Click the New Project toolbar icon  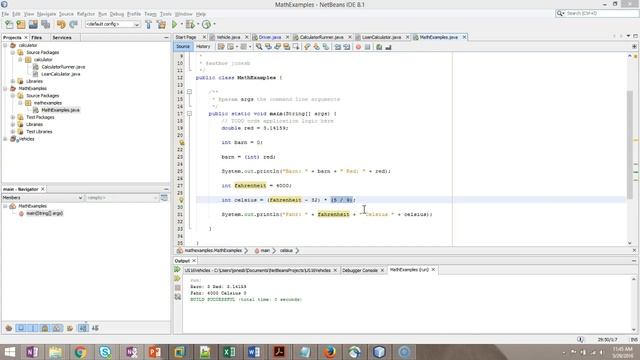coord(21,24)
